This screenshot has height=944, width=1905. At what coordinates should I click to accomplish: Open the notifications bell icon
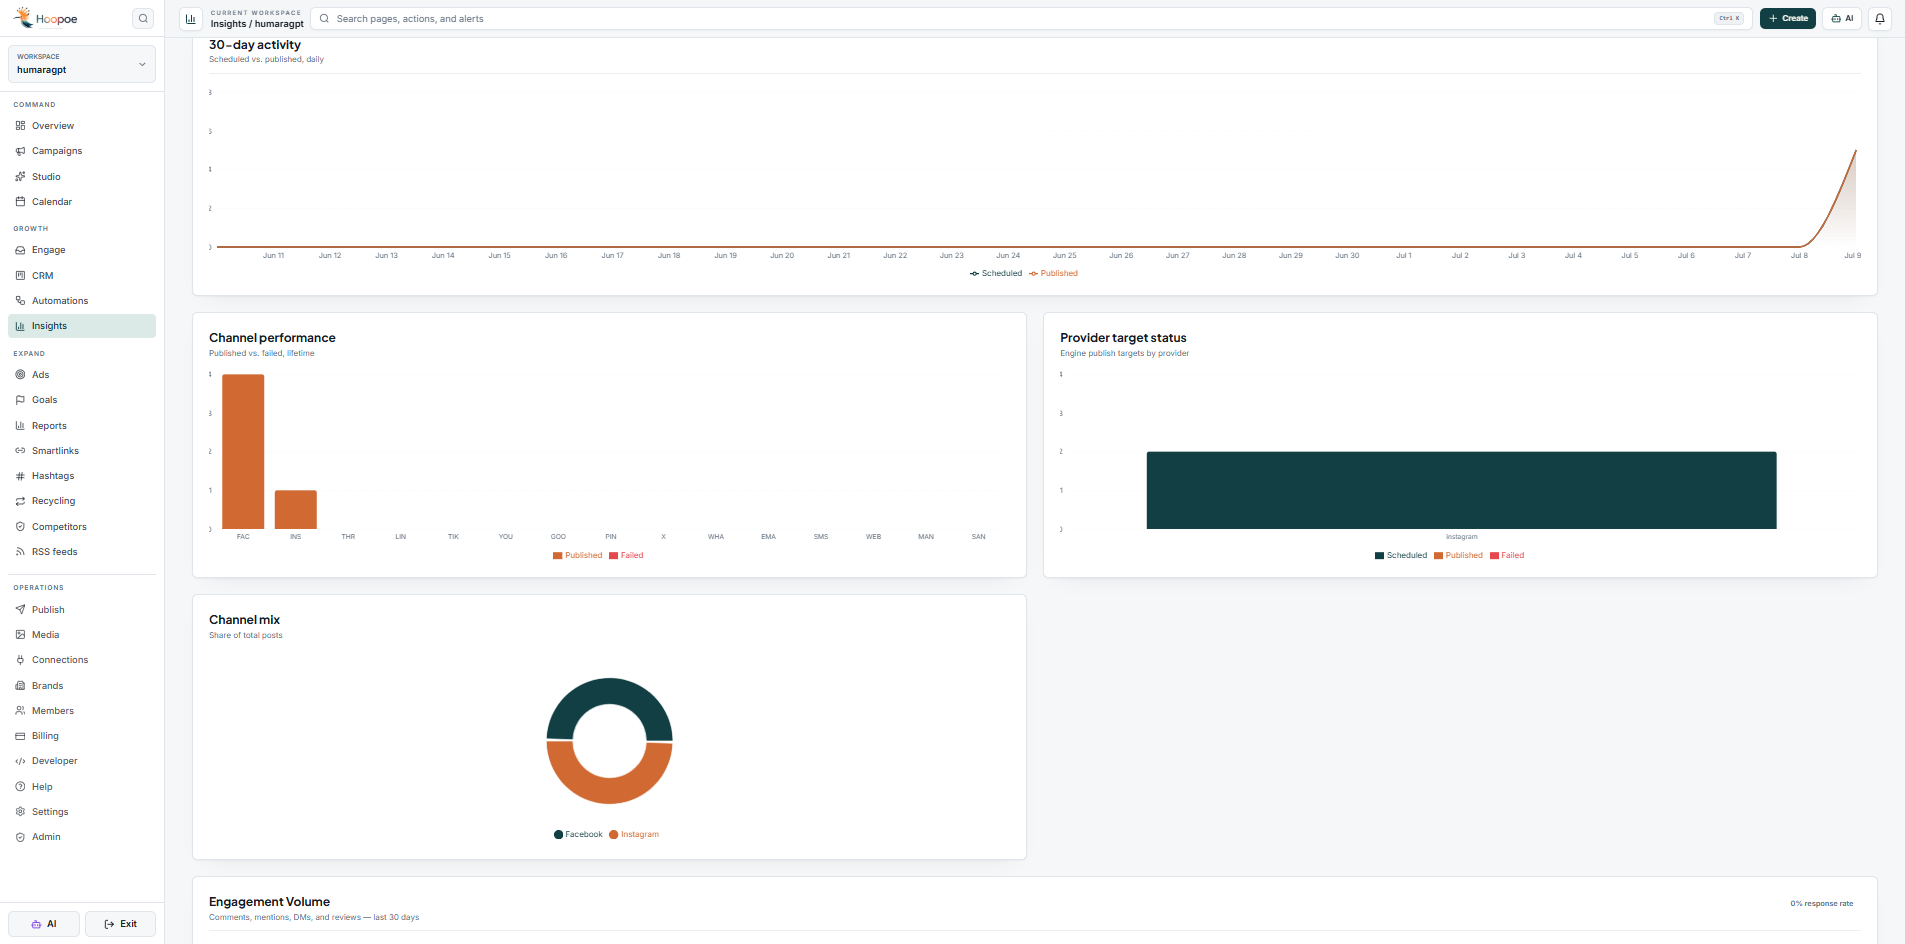[x=1880, y=18]
